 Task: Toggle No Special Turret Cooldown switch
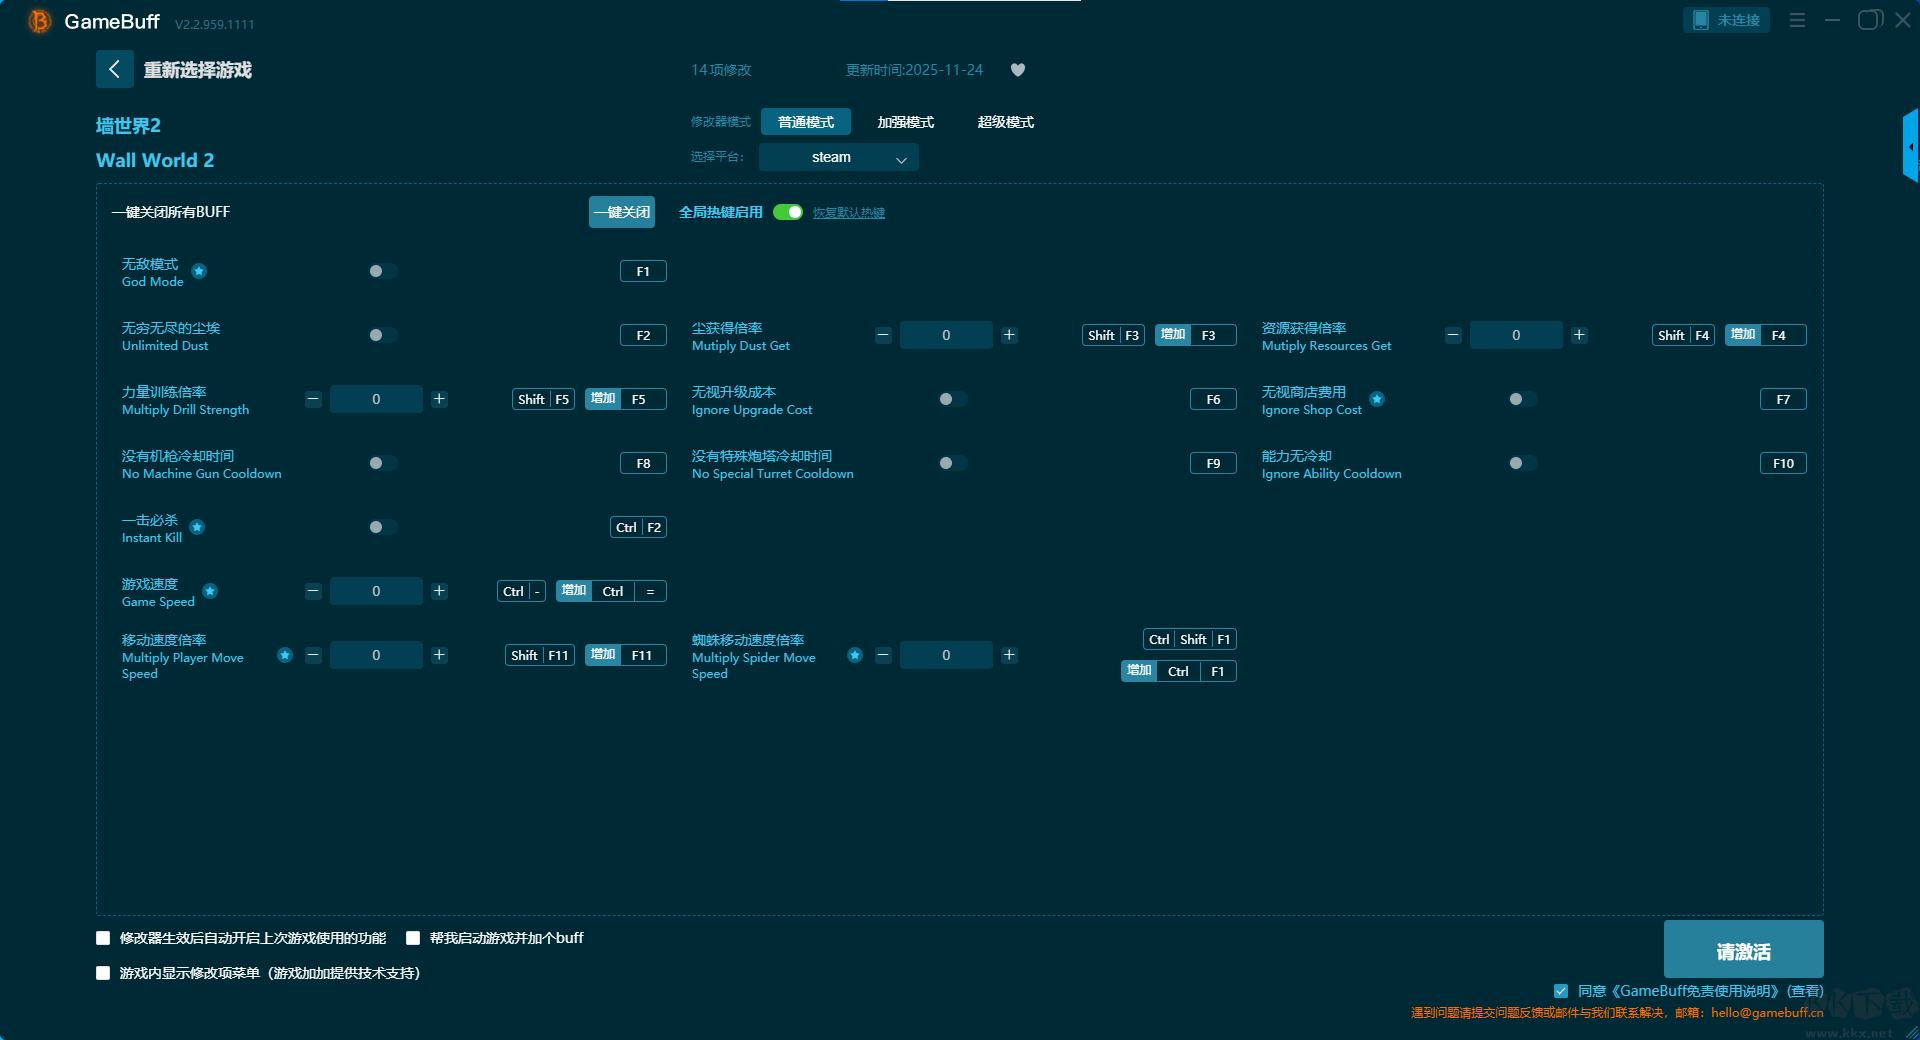click(952, 463)
